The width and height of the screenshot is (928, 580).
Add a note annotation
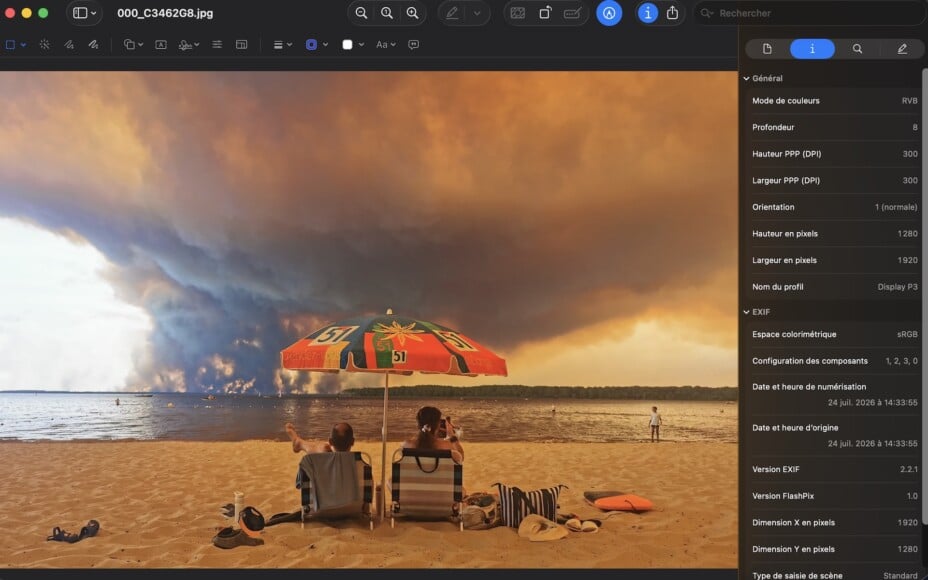coord(414,44)
